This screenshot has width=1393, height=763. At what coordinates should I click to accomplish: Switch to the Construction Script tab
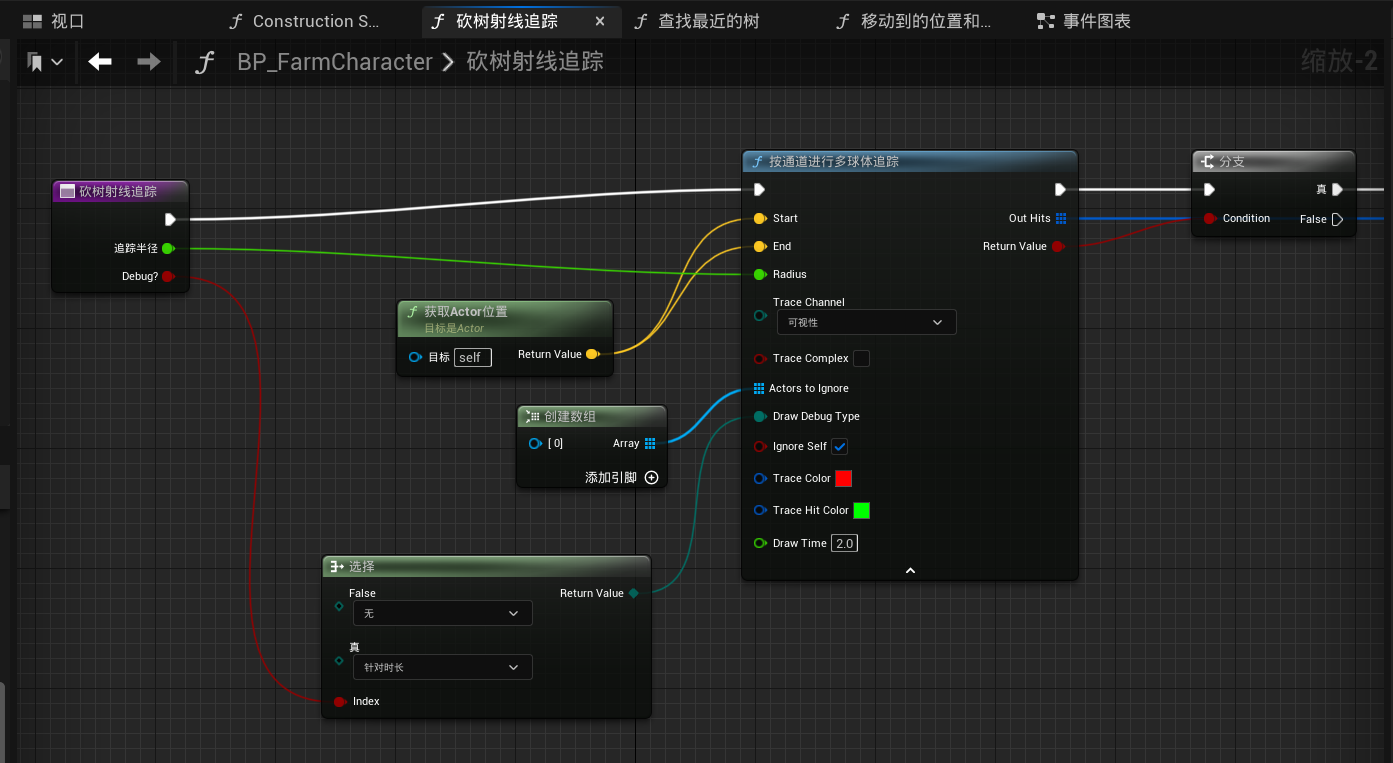[303, 21]
